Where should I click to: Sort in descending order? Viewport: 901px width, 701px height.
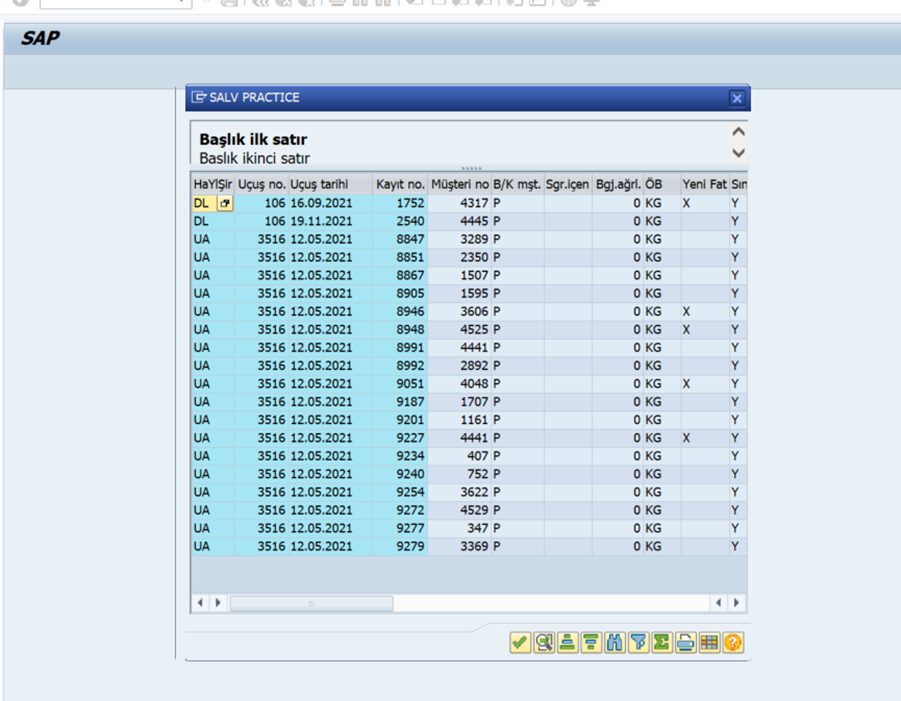tap(590, 642)
